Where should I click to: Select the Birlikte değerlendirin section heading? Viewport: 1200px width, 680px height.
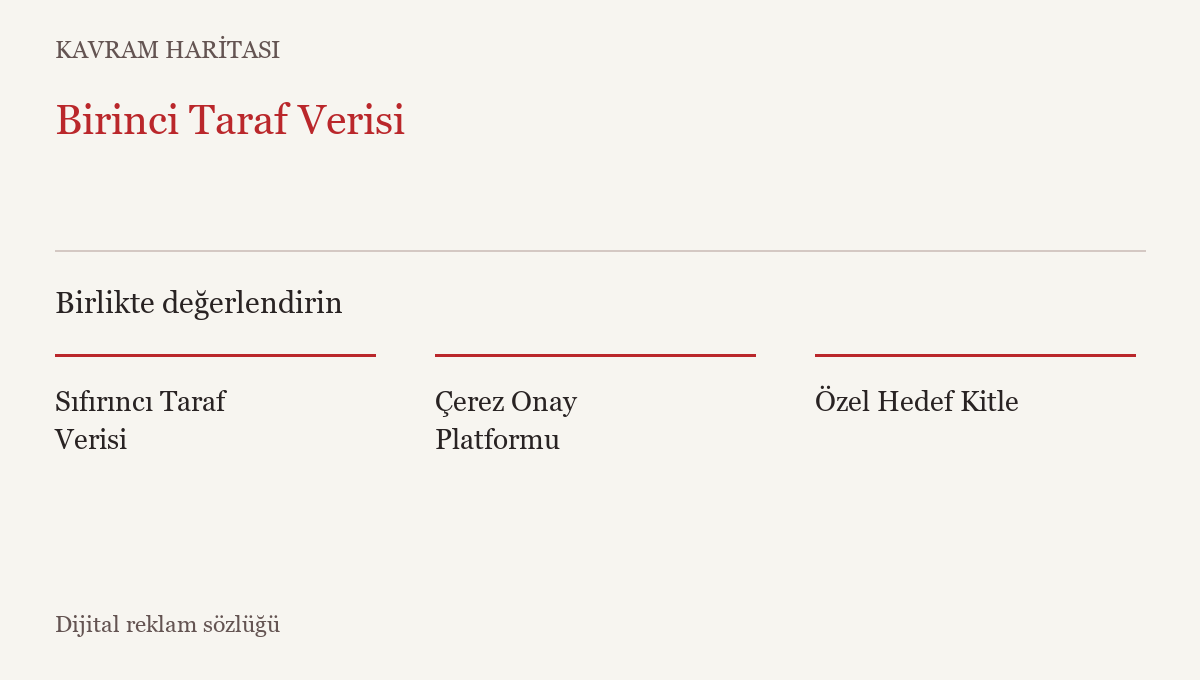(199, 303)
